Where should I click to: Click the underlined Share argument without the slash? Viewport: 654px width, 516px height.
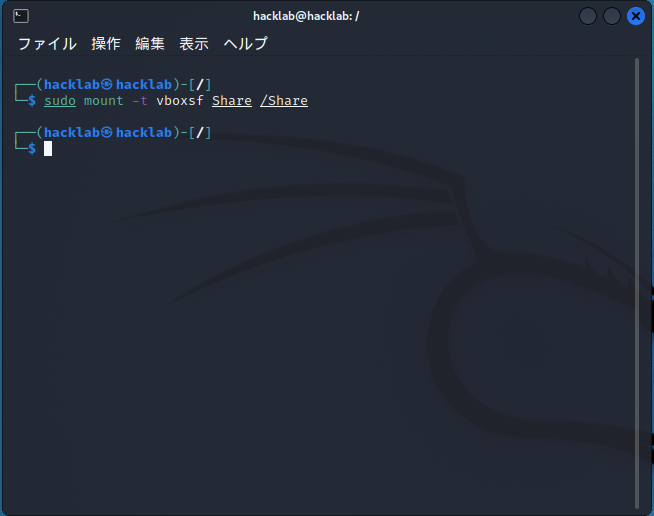coord(232,101)
